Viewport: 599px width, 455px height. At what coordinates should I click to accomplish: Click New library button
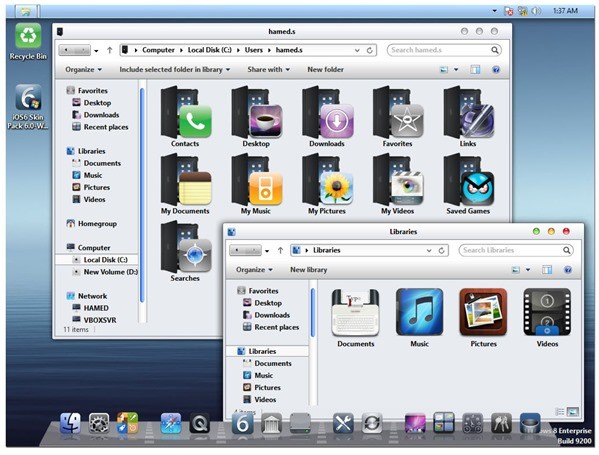308,270
